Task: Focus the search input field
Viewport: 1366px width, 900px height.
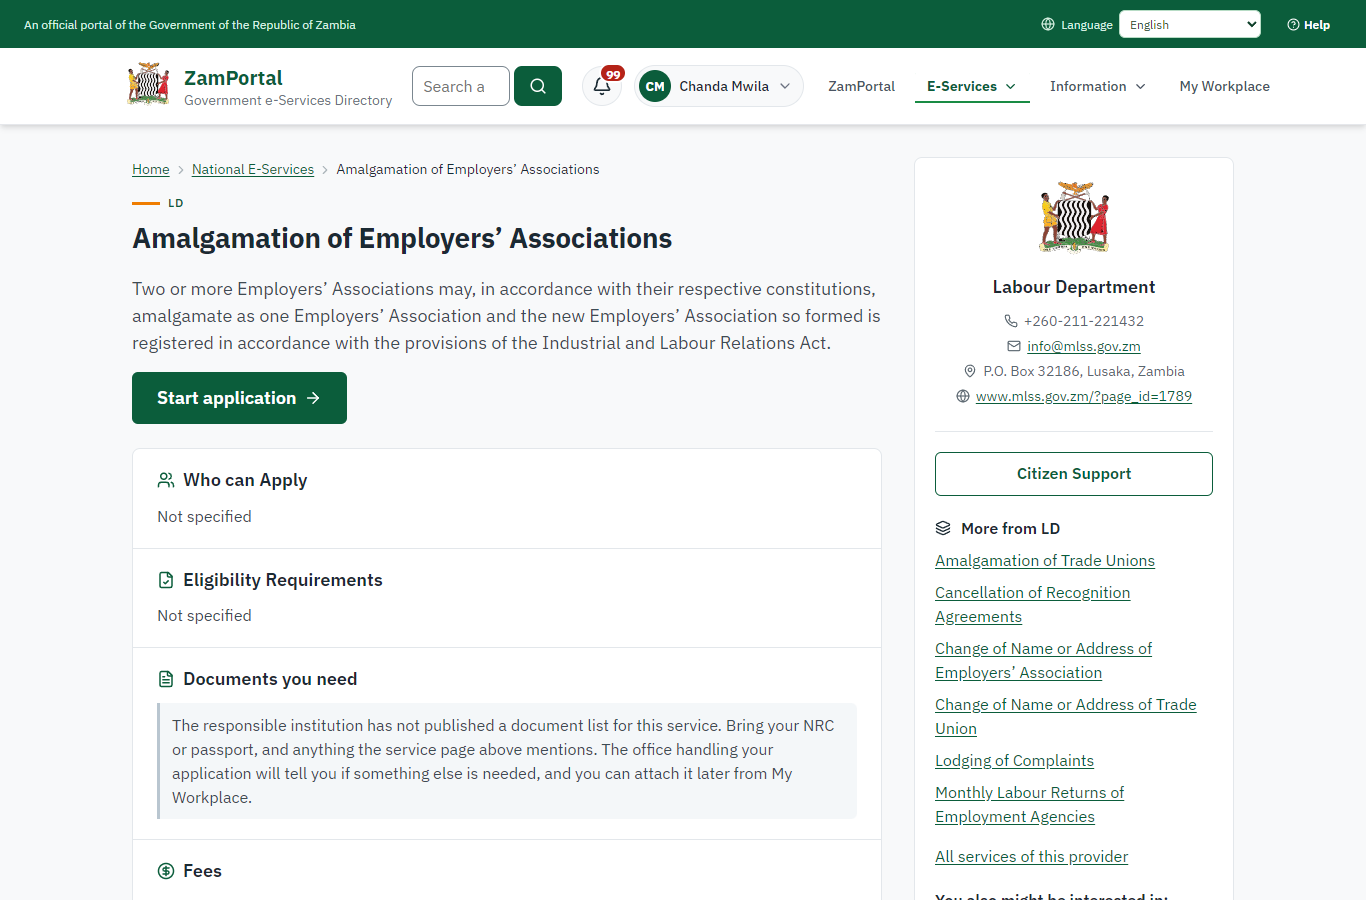Action: coord(461,86)
